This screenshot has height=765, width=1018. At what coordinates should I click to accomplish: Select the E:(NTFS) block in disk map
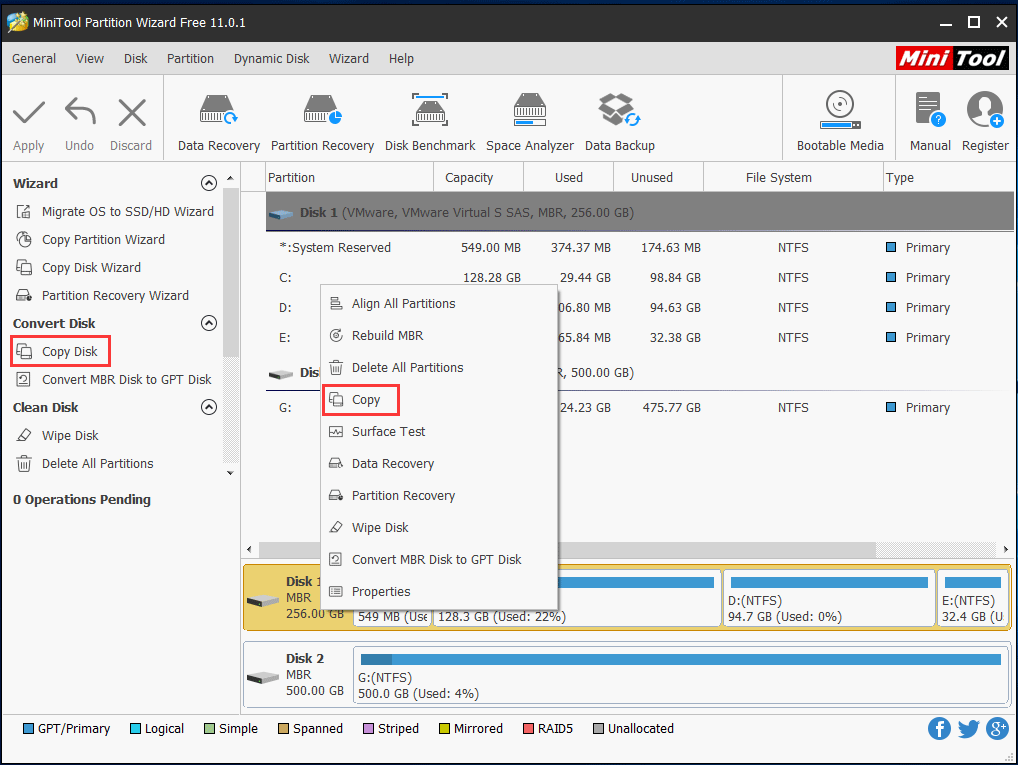pos(973,599)
